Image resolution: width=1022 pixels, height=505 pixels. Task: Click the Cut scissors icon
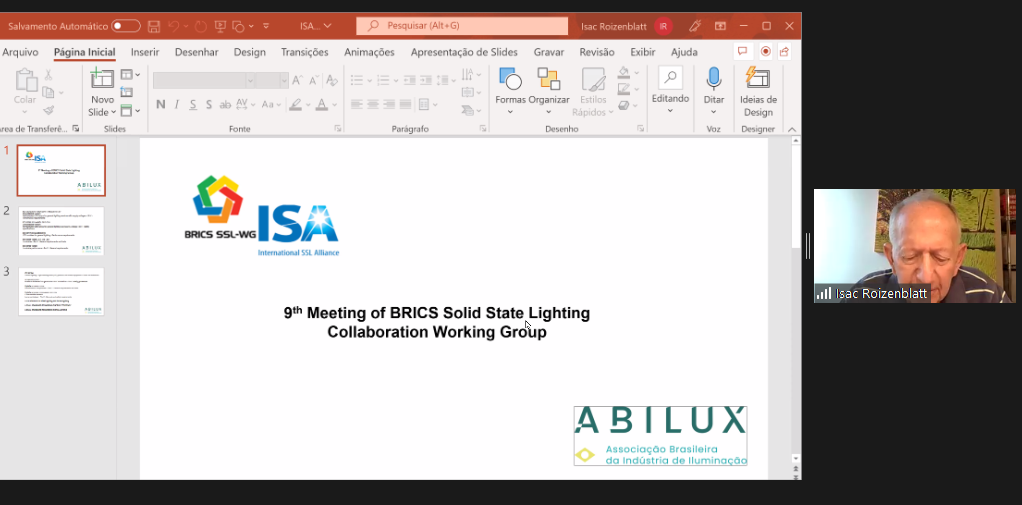pos(48,76)
